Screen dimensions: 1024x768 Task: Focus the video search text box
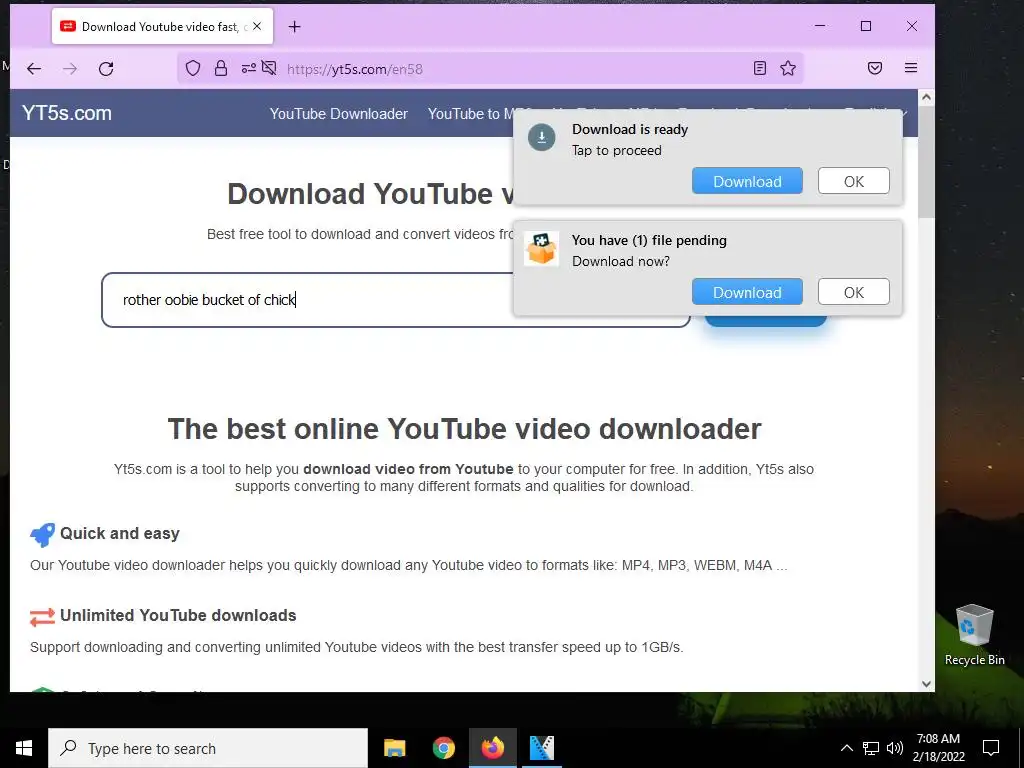pos(396,300)
